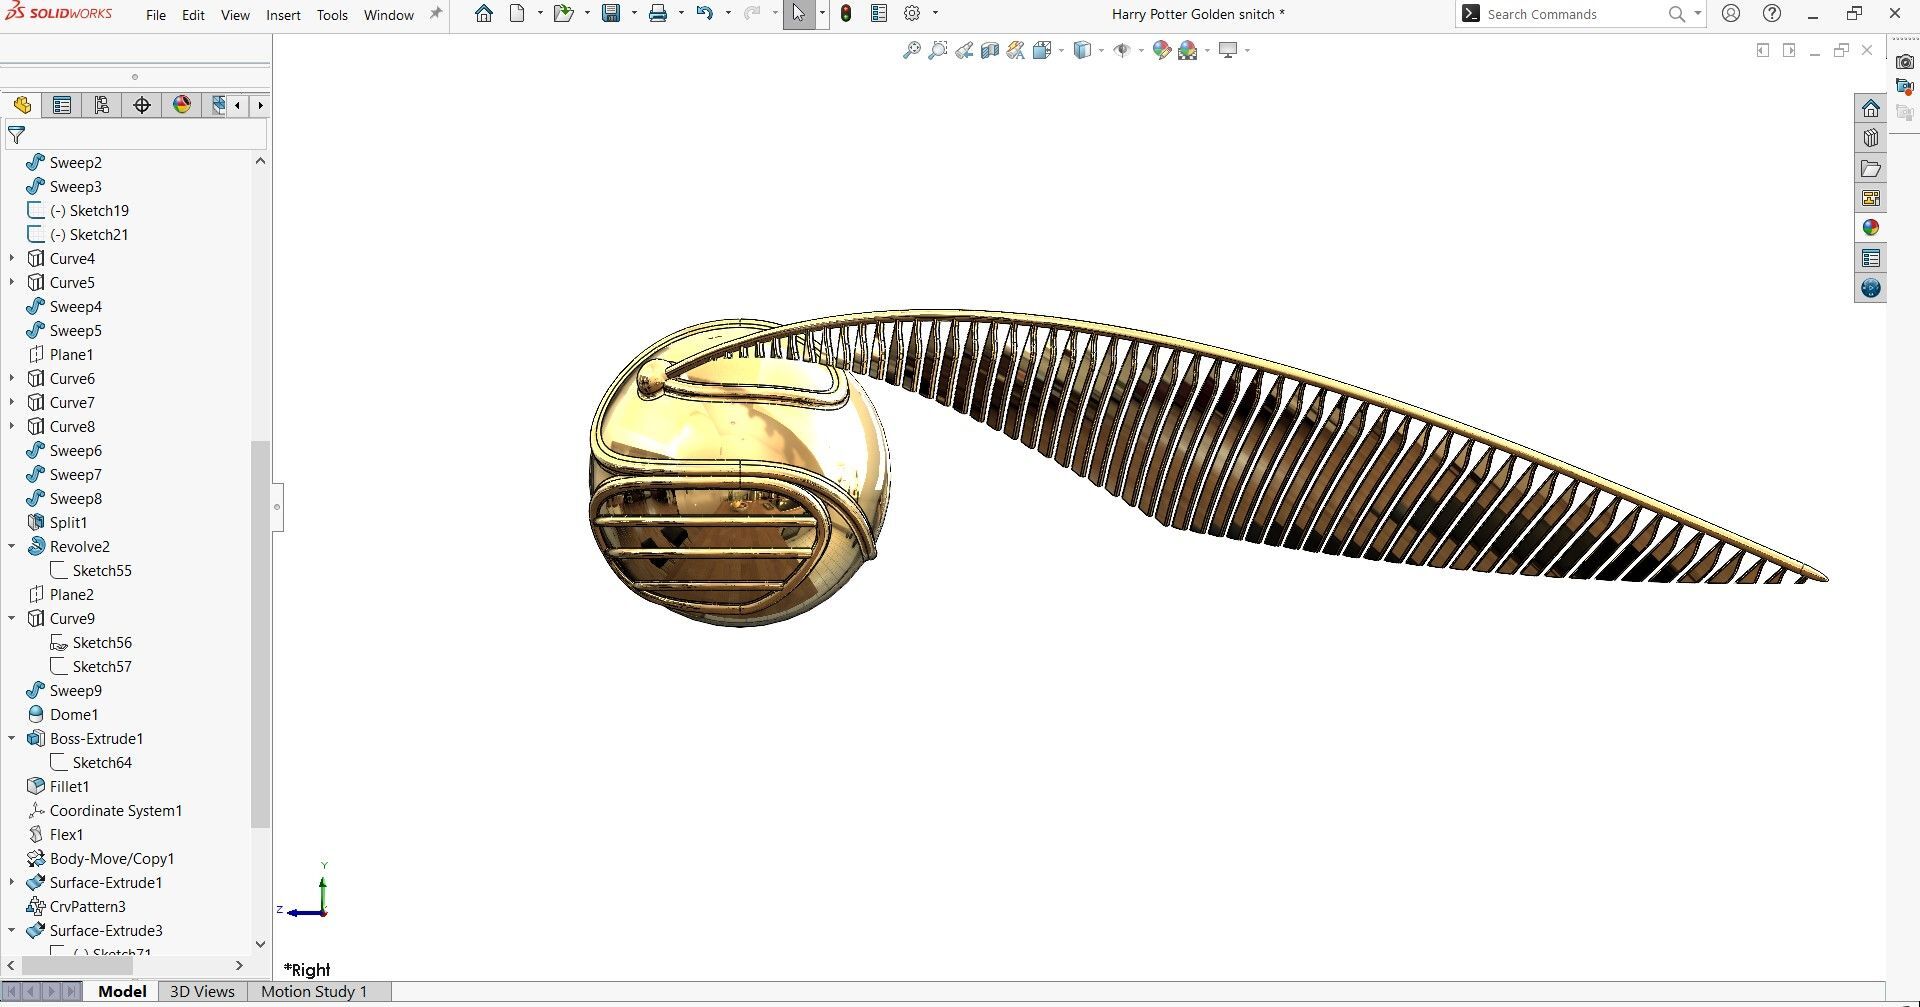Open FeatureManager Design Tree tab icon
1920x1007 pixels.
(22, 105)
